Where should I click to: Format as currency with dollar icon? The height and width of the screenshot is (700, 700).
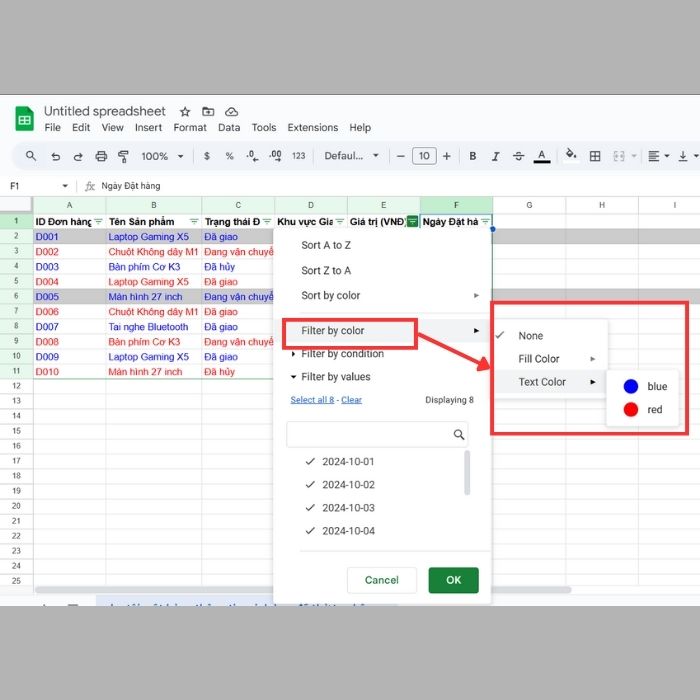pos(207,156)
